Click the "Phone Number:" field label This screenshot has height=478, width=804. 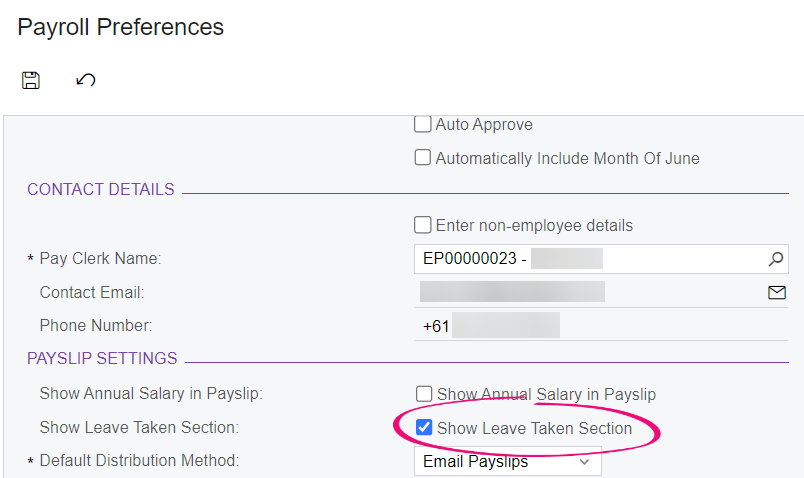point(96,326)
